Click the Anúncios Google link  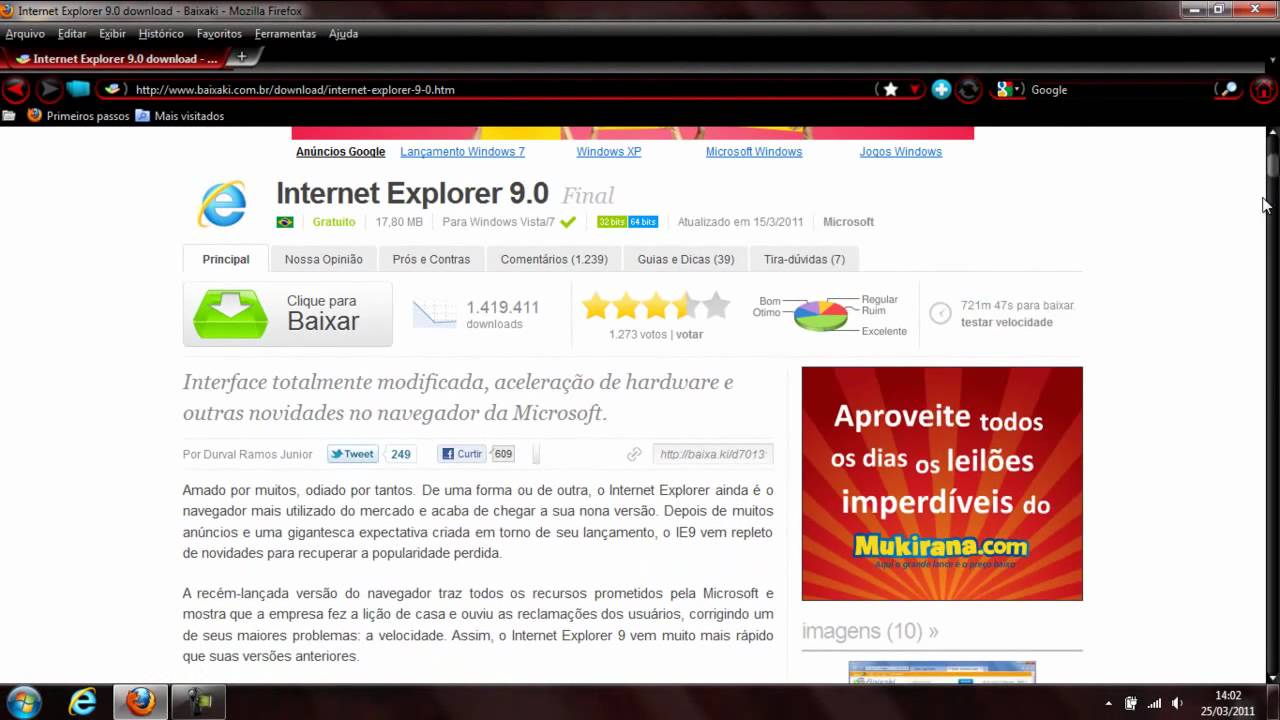click(x=340, y=152)
